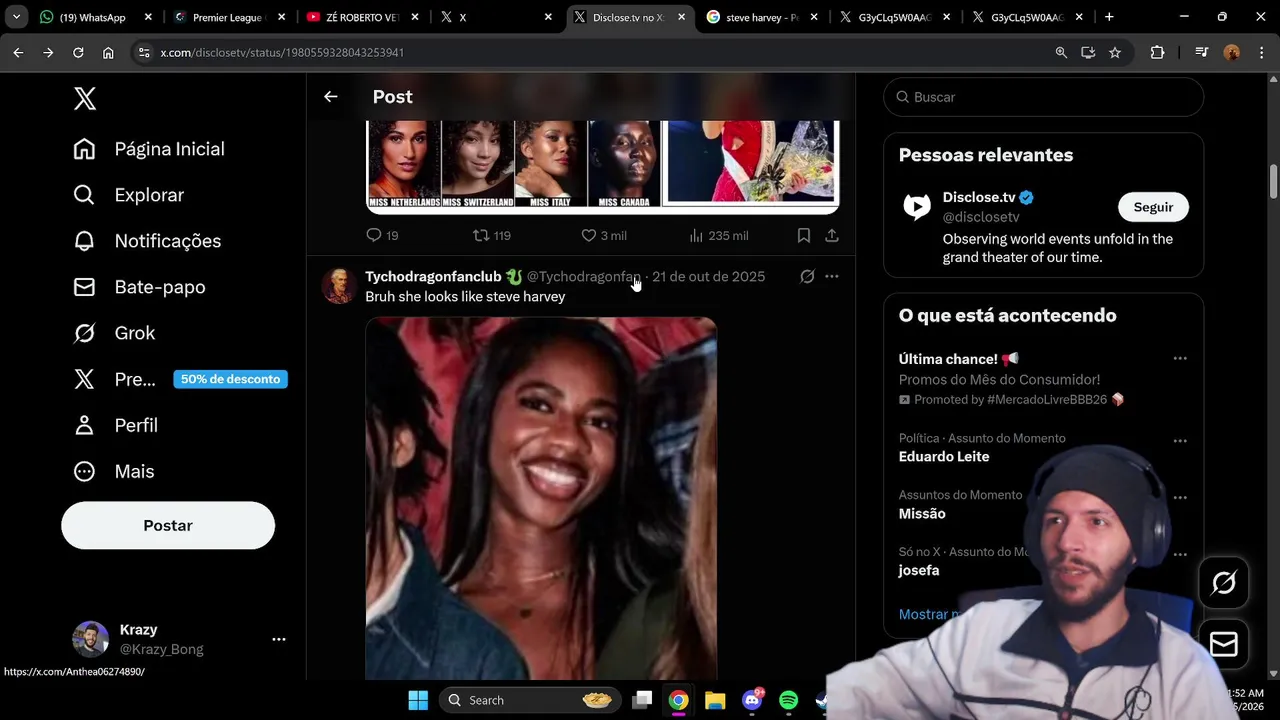Switch to the Premier League tab
The image size is (1280, 720).
229,17
